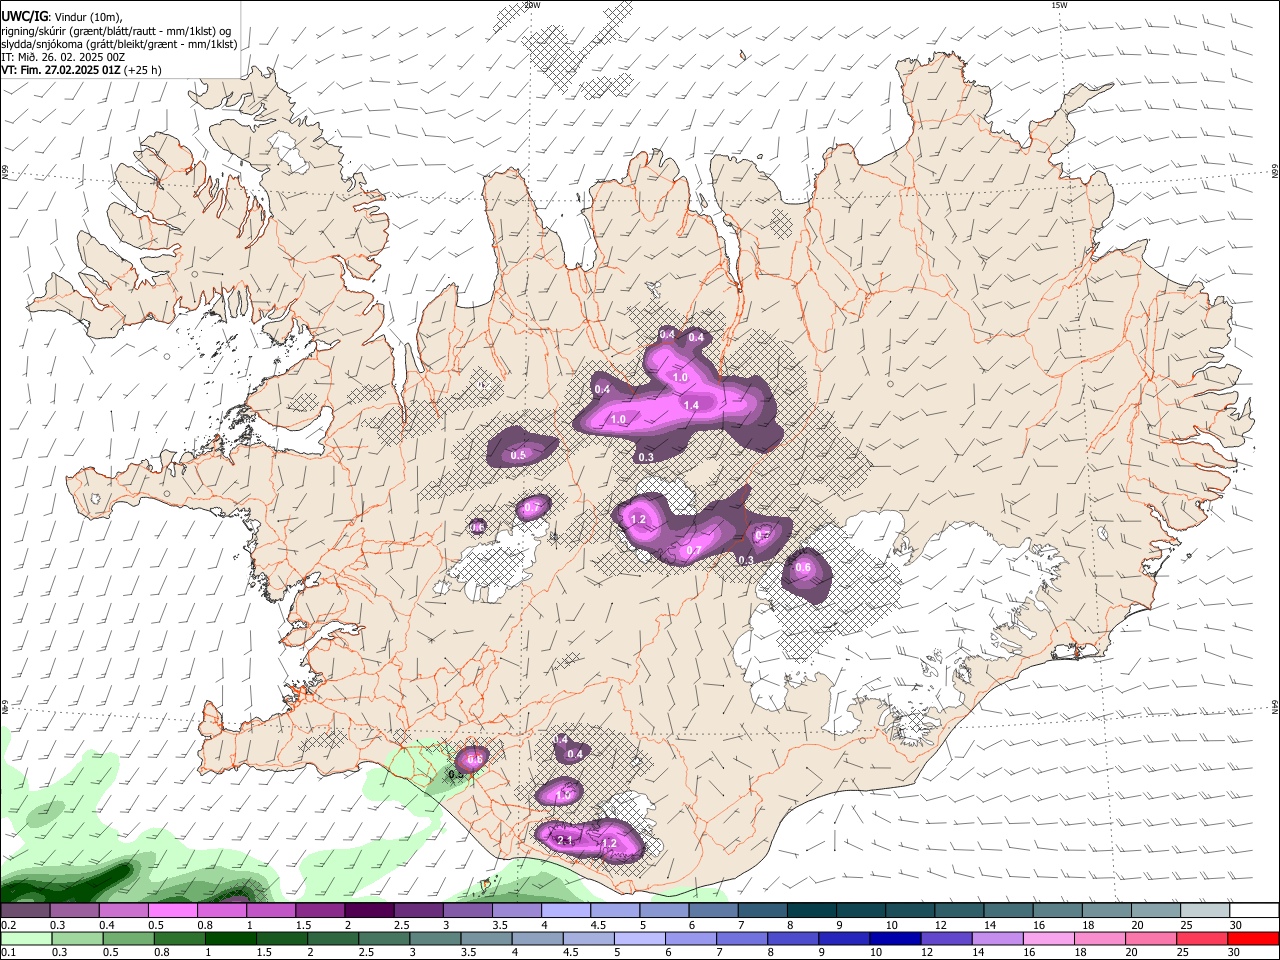Click the bold UWC/IG title text
Screen dimensions: 1280x960
click(x=23, y=16)
